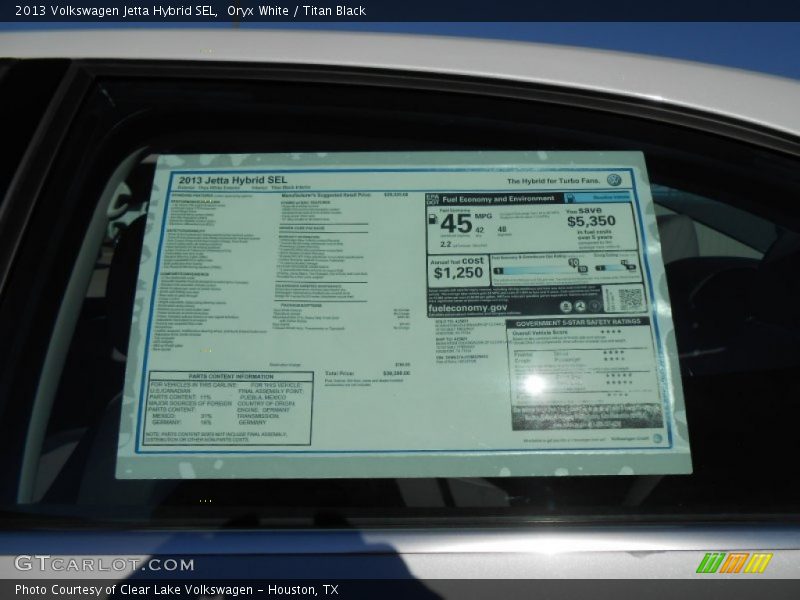
Task: Click the QR code on the fuel label
Action: click(630, 298)
